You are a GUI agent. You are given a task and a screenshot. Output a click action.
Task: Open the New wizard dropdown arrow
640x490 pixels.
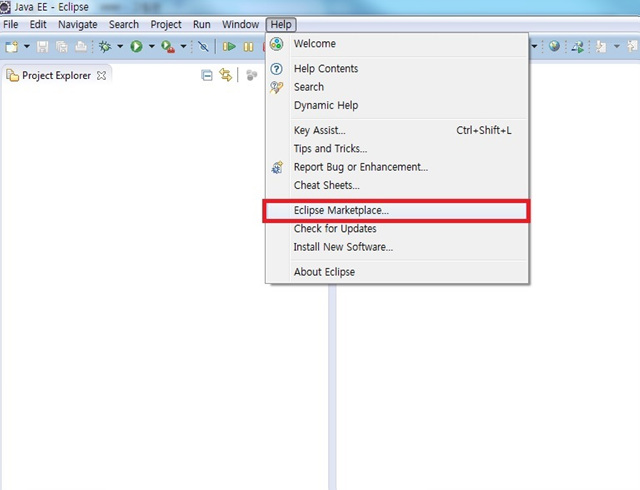pos(27,46)
